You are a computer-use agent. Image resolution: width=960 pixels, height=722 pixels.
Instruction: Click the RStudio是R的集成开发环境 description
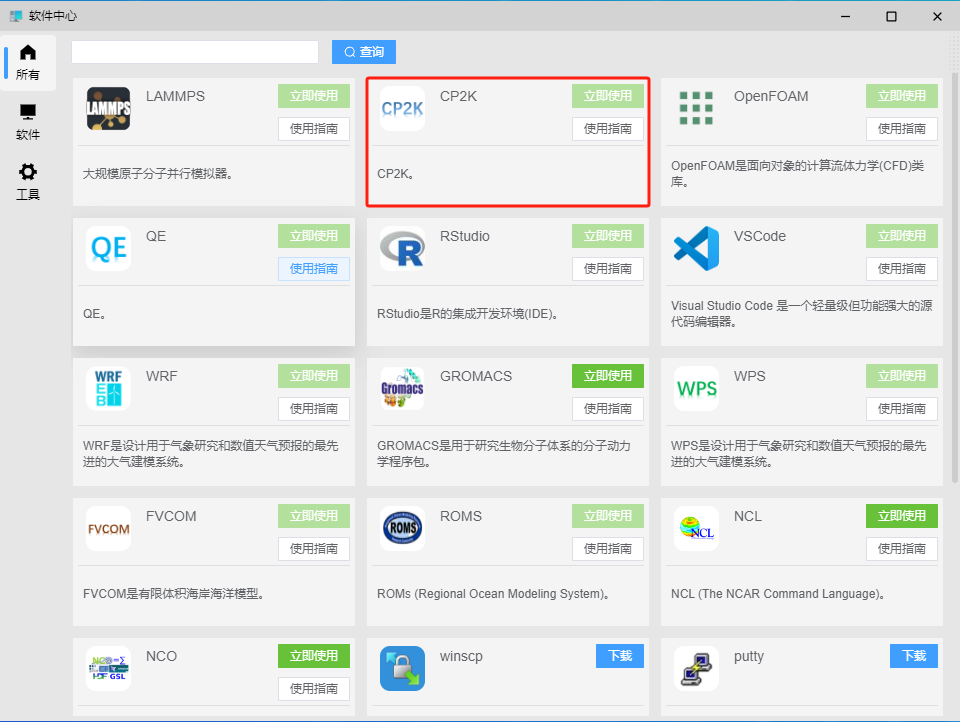click(x=468, y=314)
